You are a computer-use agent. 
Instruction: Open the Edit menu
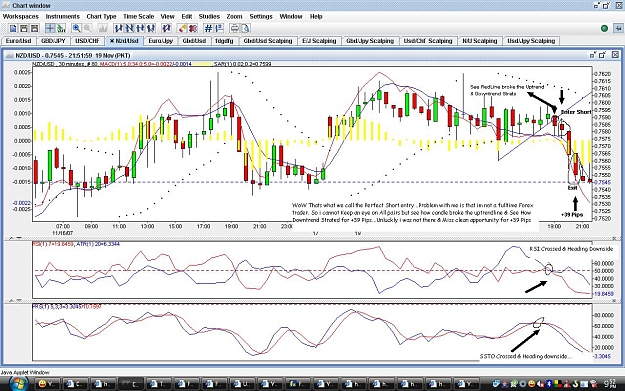click(187, 16)
